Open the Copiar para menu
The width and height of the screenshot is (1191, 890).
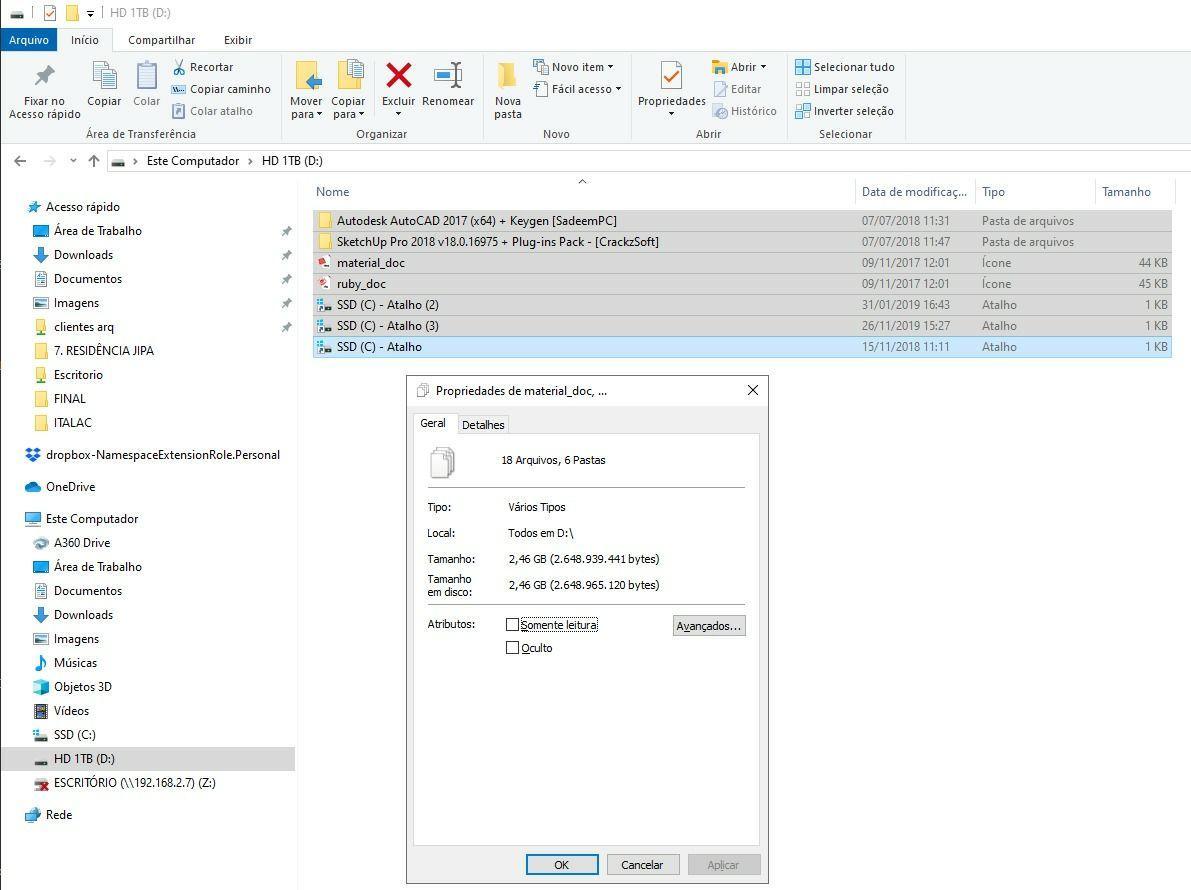(x=348, y=90)
